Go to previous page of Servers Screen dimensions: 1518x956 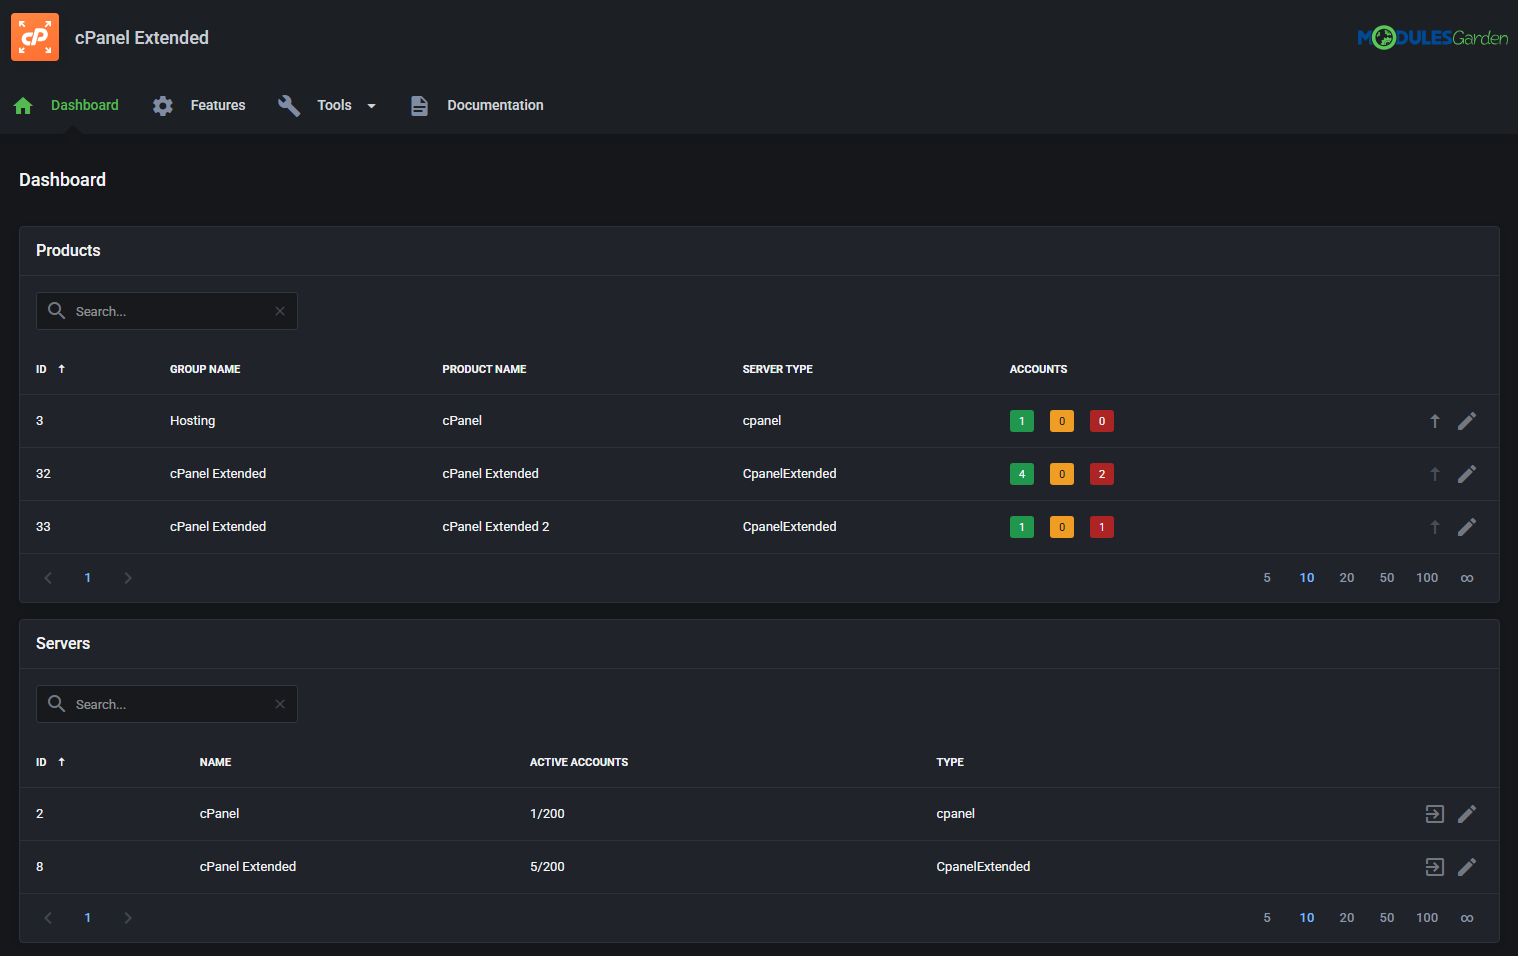(48, 918)
